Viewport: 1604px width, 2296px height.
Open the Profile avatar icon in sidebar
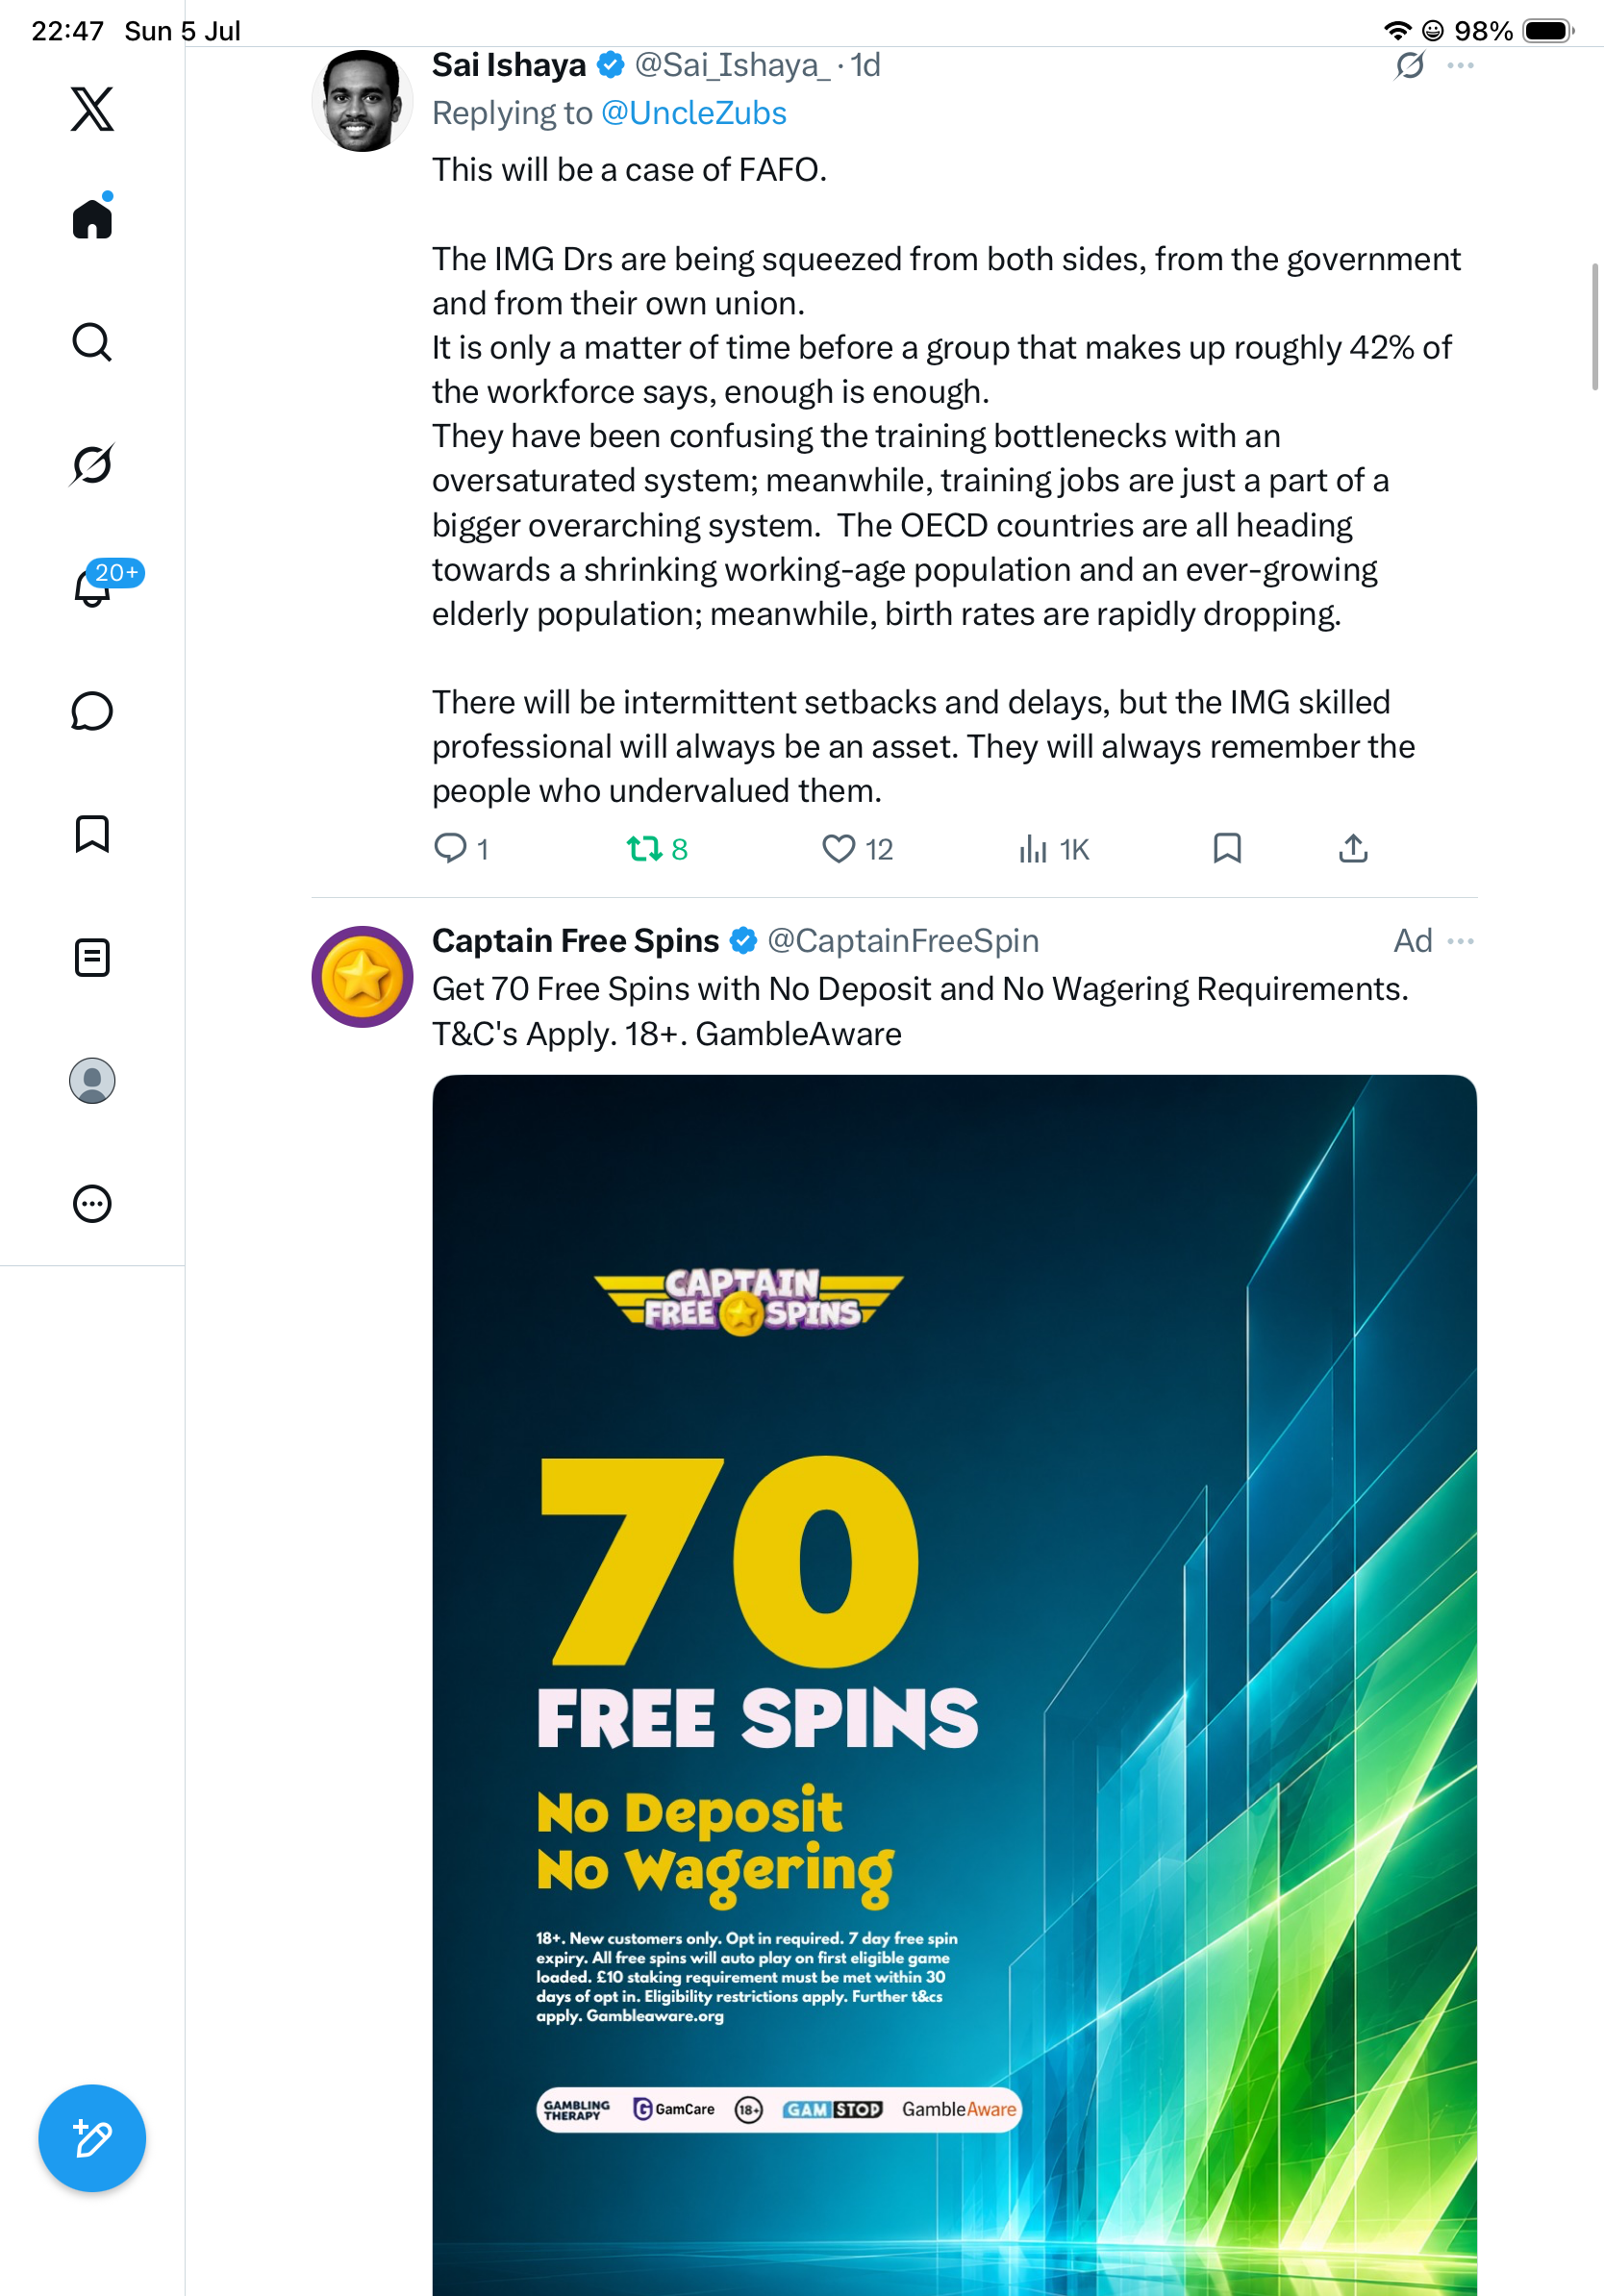(92, 1080)
